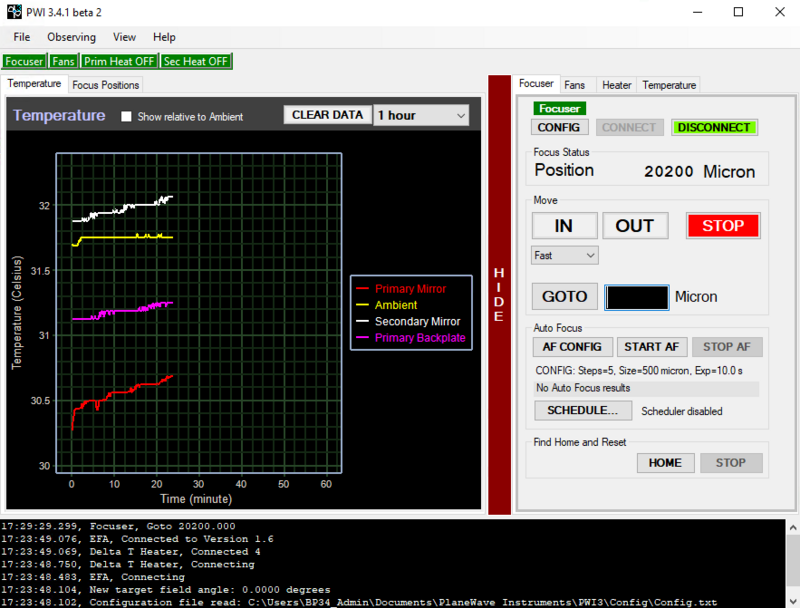Toggle the Fans status indicator in toolbar
This screenshot has height=608, width=800.
[64, 61]
